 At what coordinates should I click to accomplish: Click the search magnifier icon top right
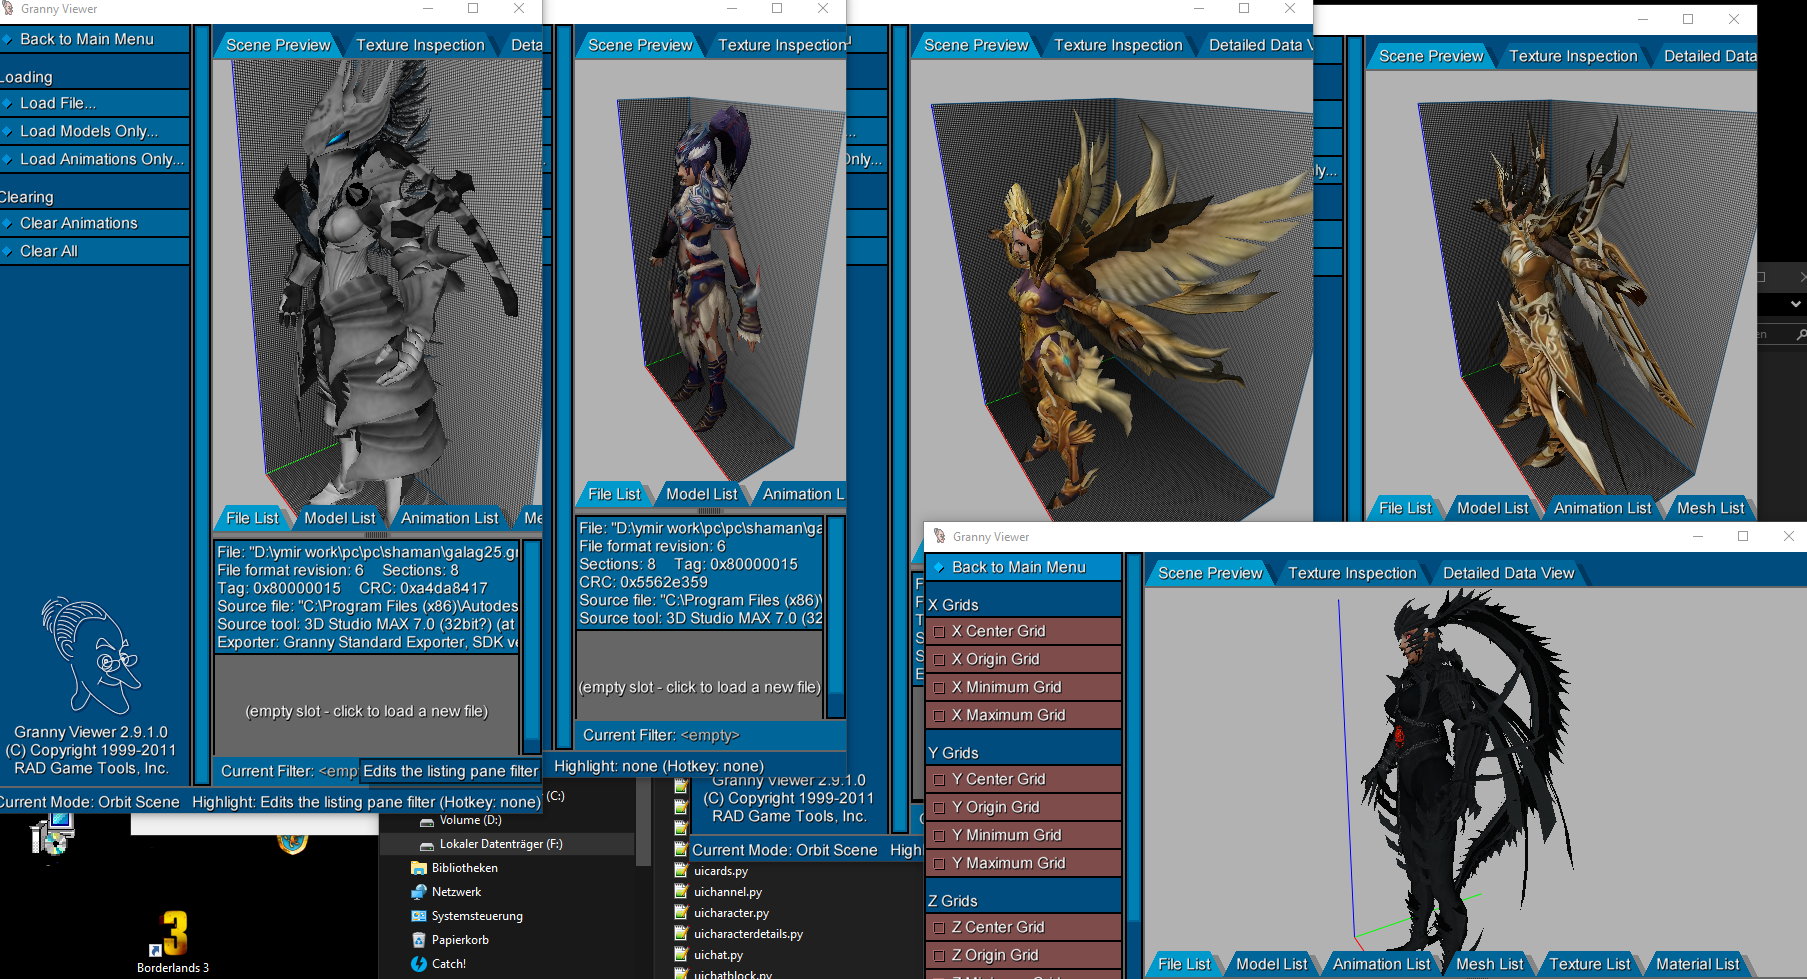pyautogui.click(x=1800, y=334)
